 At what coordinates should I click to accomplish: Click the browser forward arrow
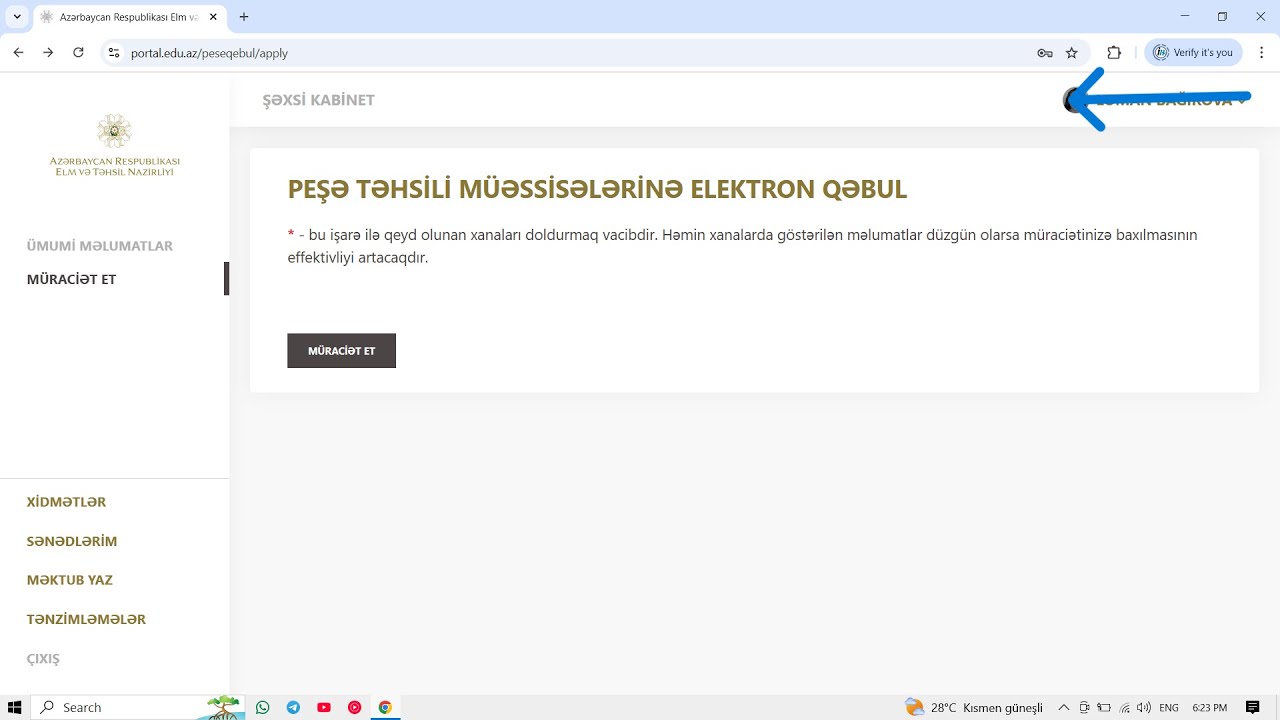(x=48, y=52)
